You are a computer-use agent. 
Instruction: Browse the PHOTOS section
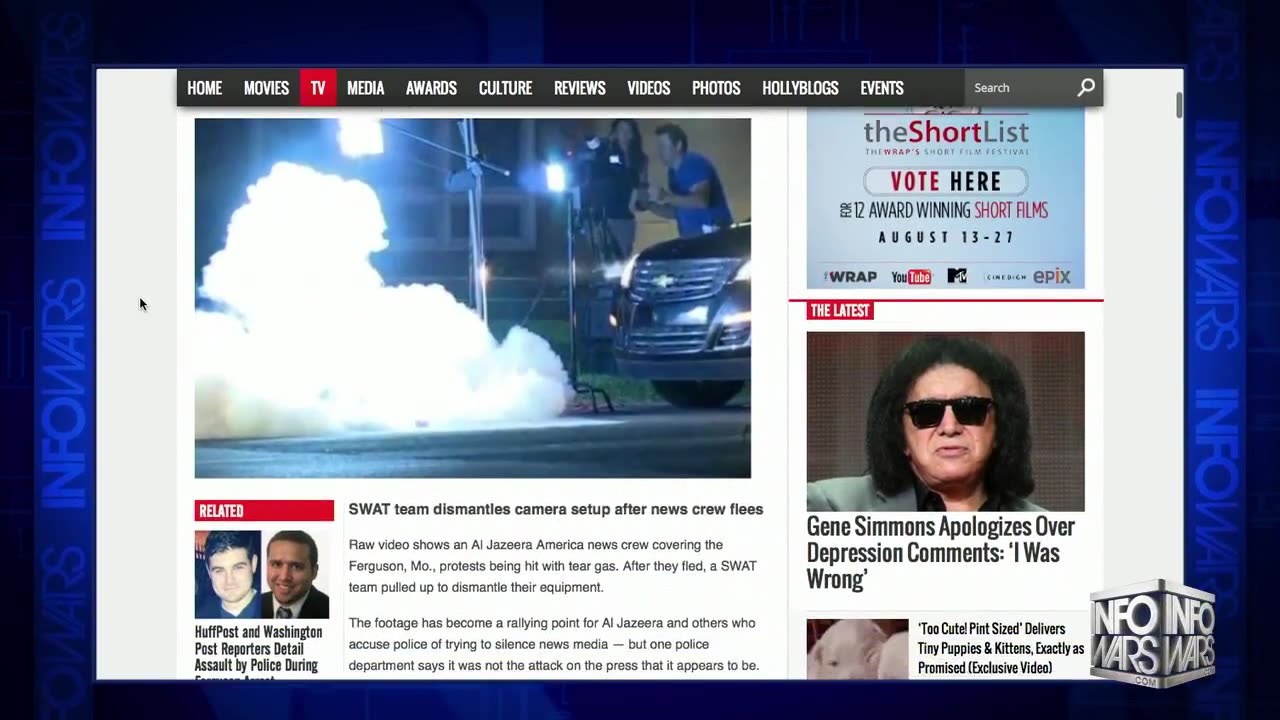pos(716,88)
